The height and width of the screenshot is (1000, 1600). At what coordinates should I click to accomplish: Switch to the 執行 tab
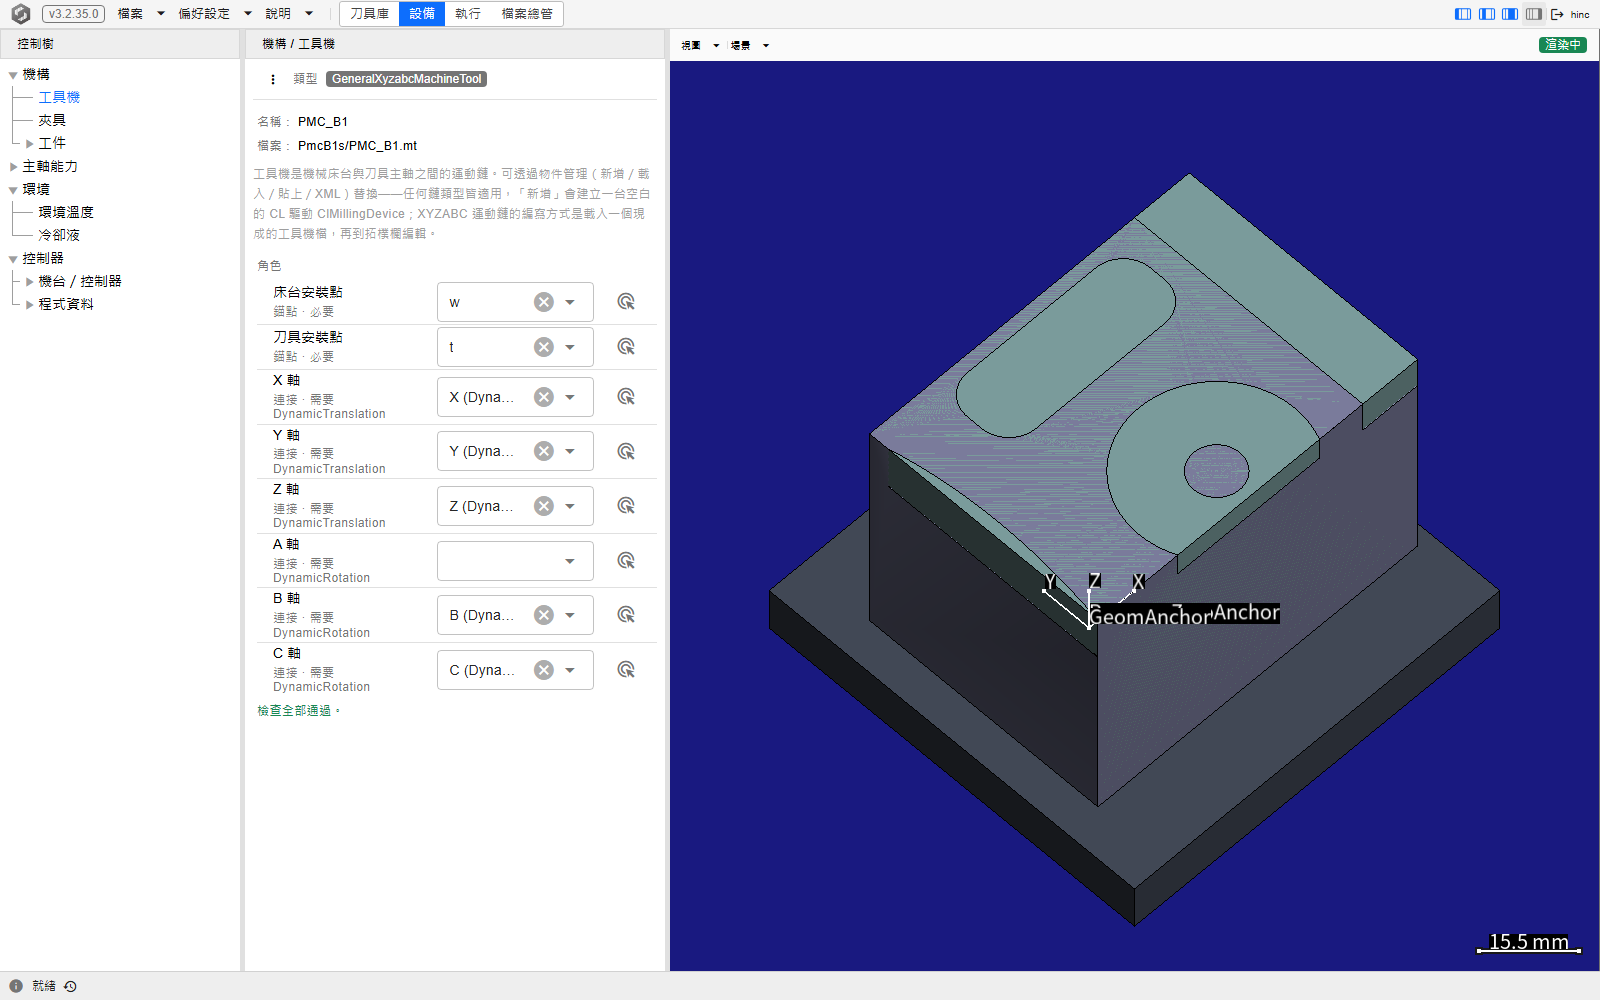(x=467, y=14)
